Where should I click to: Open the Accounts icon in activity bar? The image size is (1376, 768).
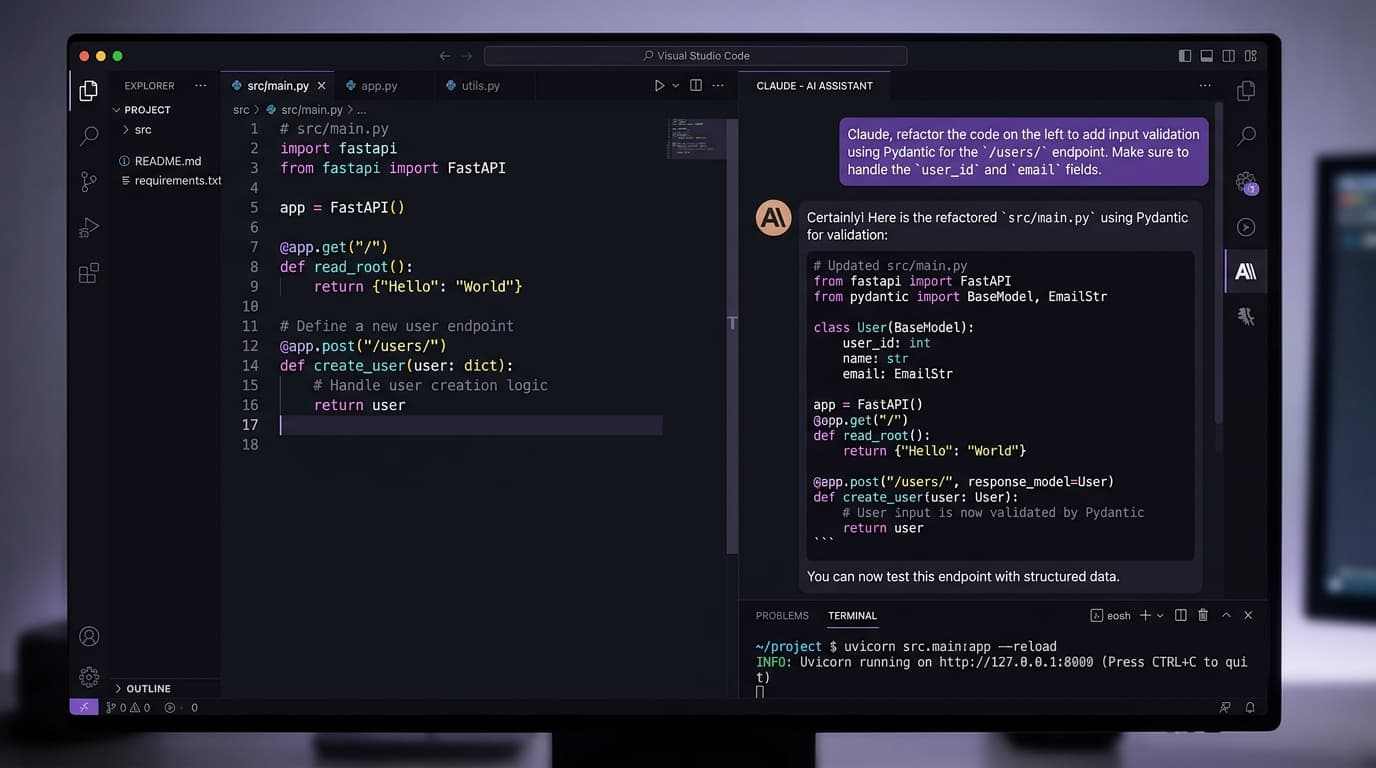[88, 635]
